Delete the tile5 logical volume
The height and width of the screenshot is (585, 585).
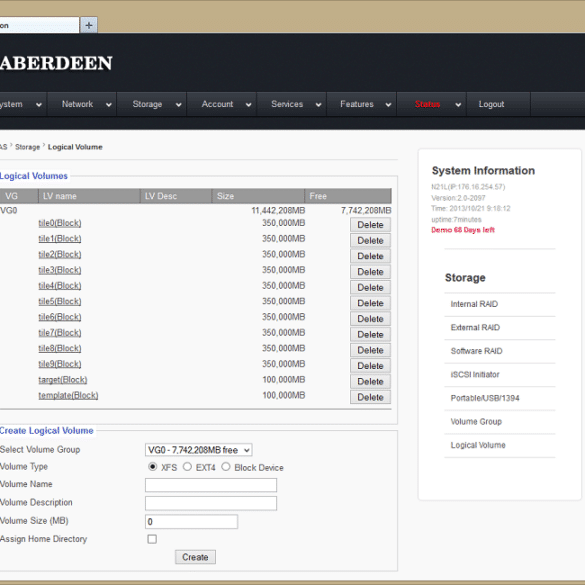pos(370,303)
